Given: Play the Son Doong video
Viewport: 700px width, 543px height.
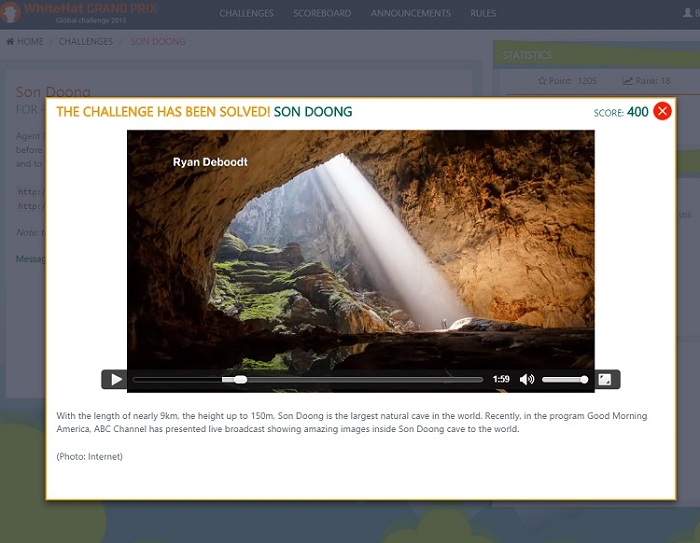Looking at the screenshot, I should 116,380.
